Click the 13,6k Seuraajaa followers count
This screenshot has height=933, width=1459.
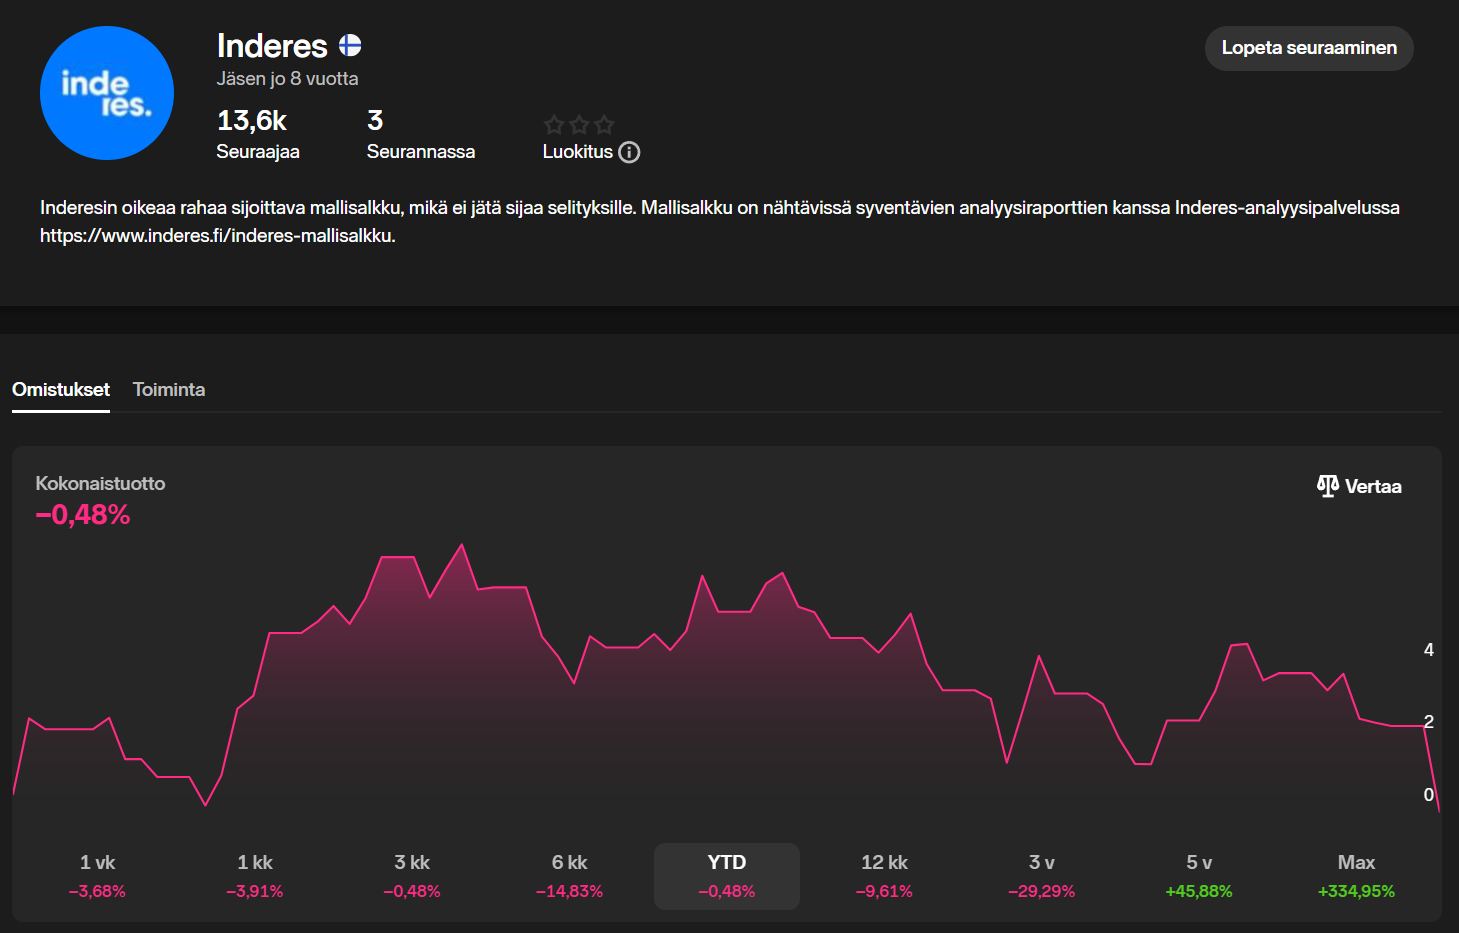258,135
